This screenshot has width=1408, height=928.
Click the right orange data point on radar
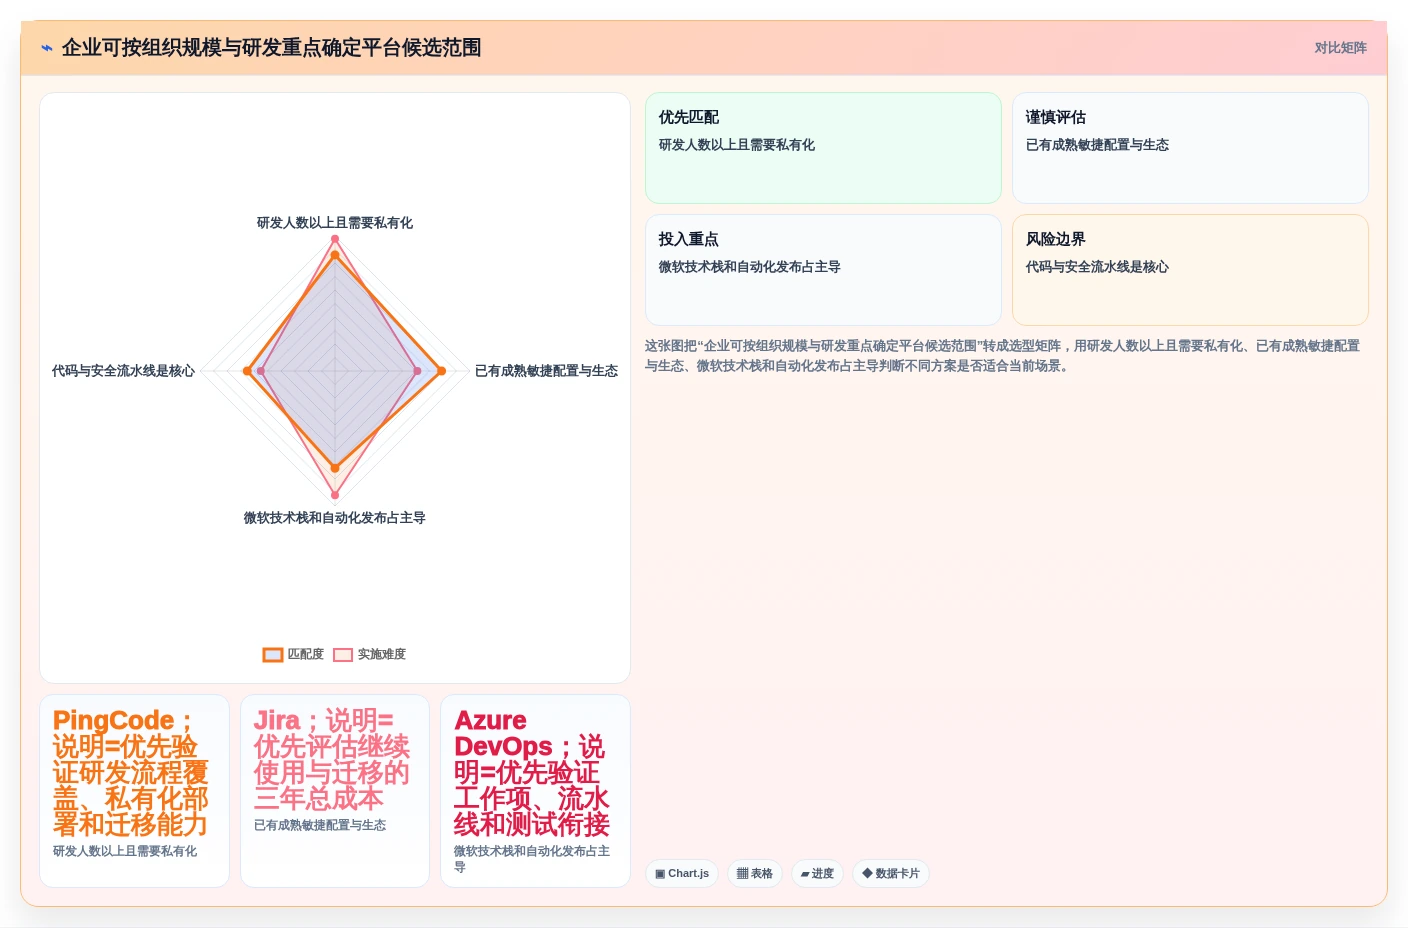tap(441, 371)
